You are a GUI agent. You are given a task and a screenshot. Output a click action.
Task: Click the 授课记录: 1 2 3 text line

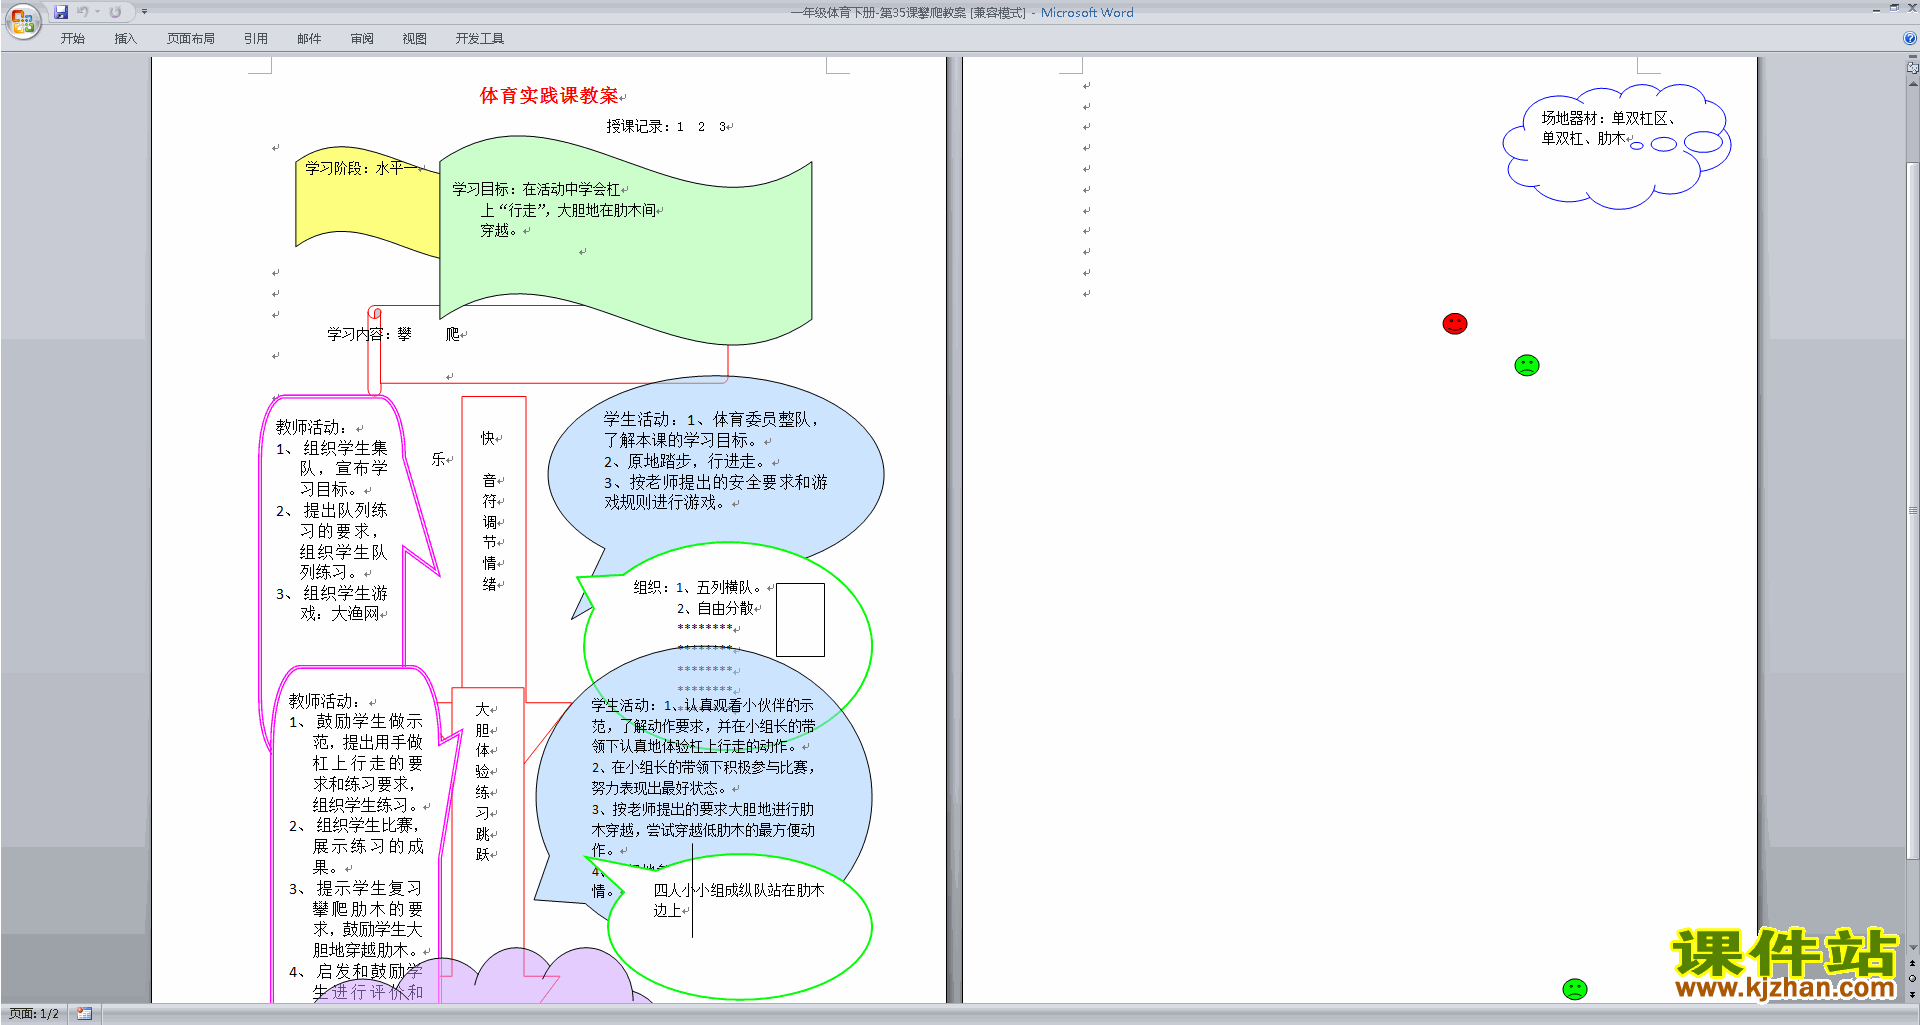pos(668,127)
